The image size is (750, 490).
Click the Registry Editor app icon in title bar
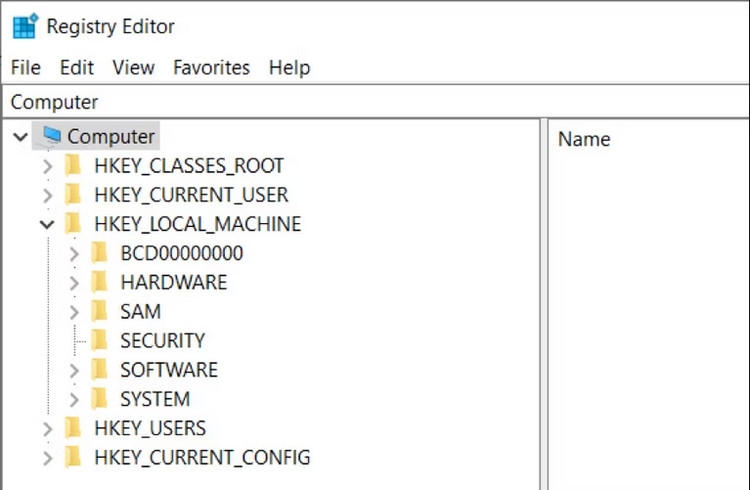point(25,26)
